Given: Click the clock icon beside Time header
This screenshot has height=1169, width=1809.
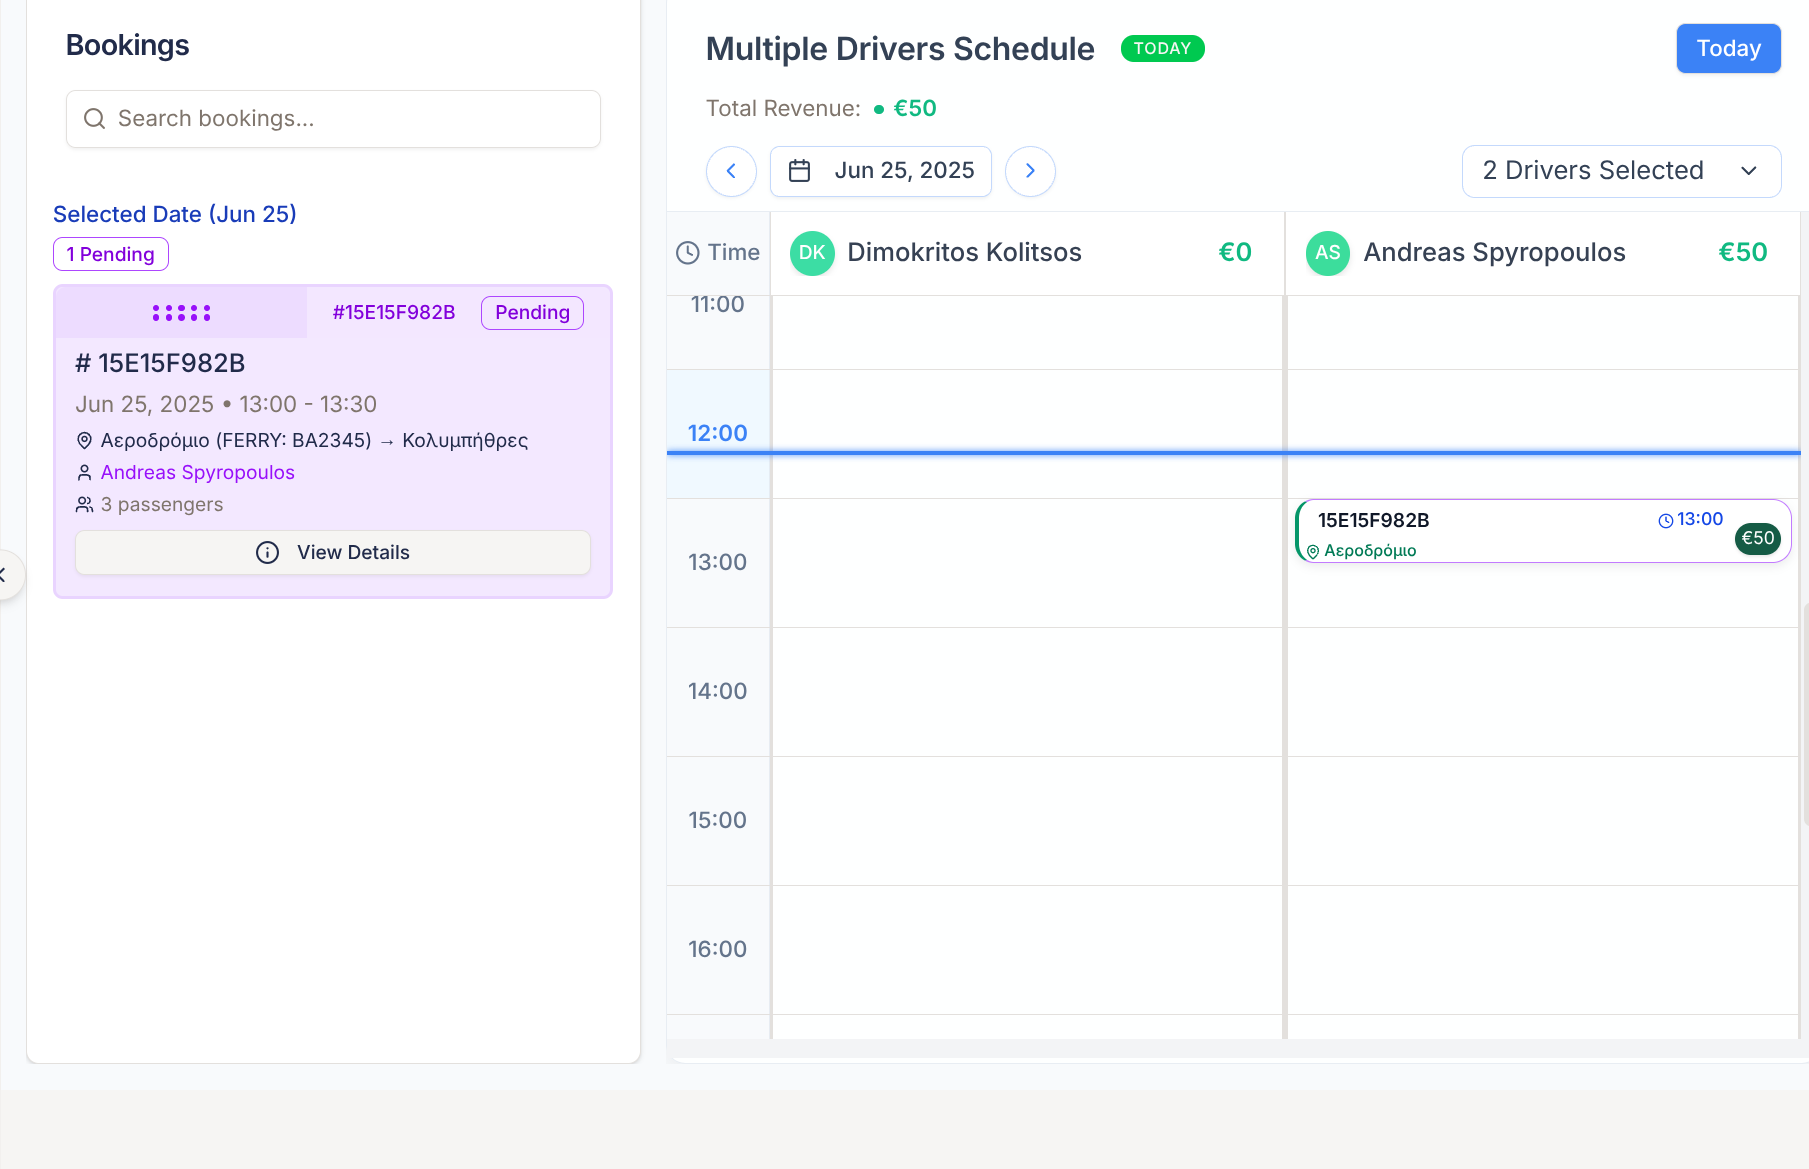Looking at the screenshot, I should click(688, 253).
